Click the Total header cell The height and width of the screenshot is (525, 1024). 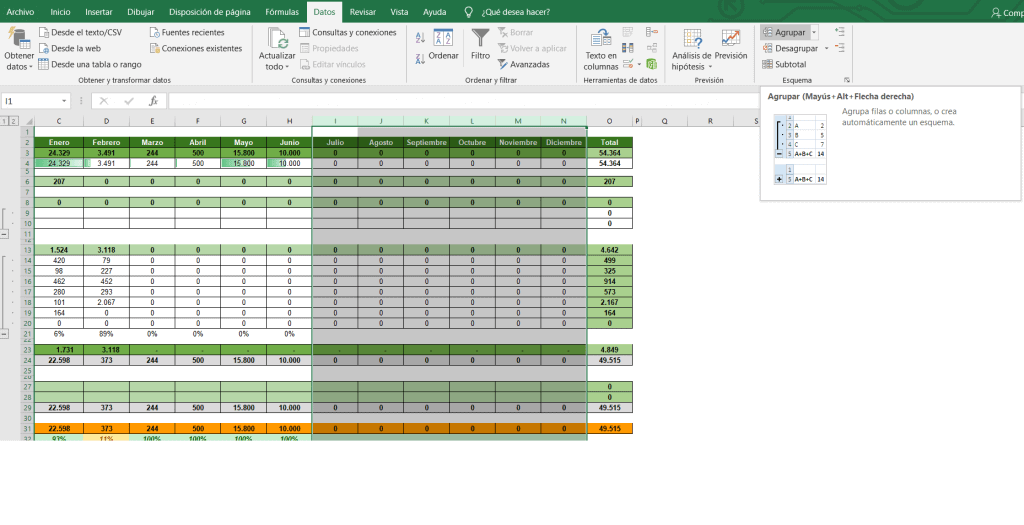click(x=609, y=142)
